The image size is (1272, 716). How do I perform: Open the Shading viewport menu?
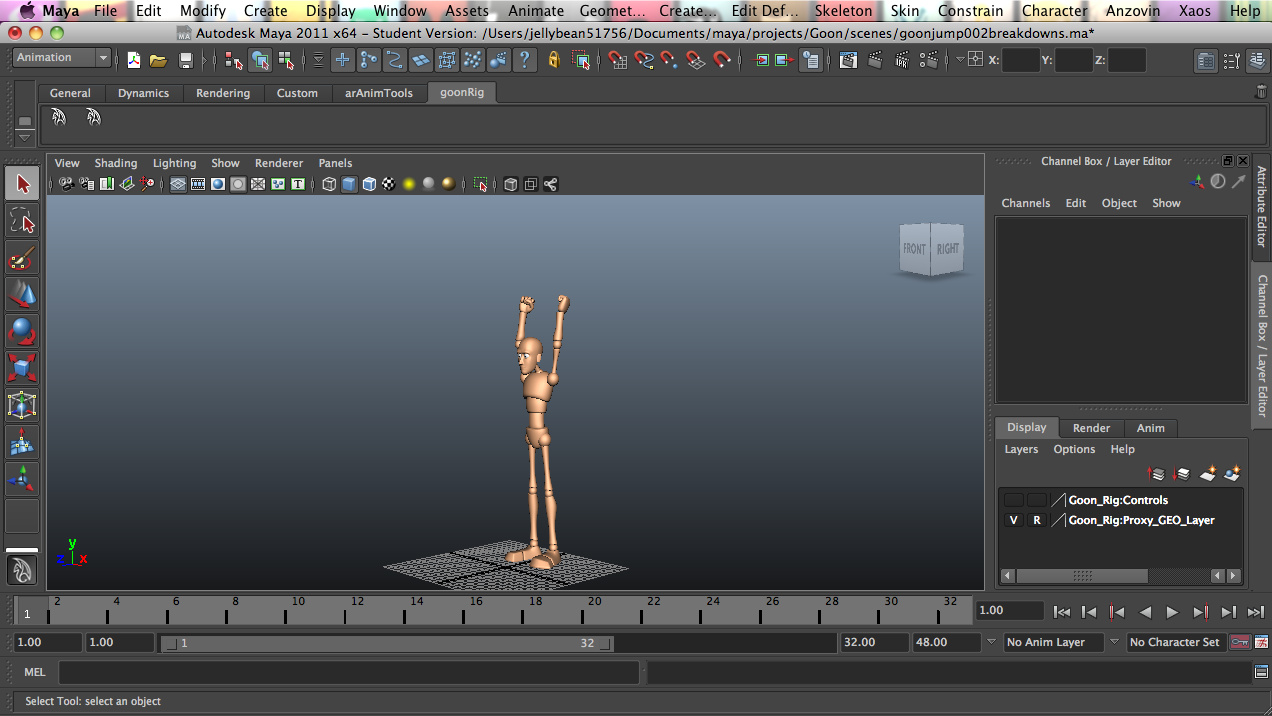[116, 163]
